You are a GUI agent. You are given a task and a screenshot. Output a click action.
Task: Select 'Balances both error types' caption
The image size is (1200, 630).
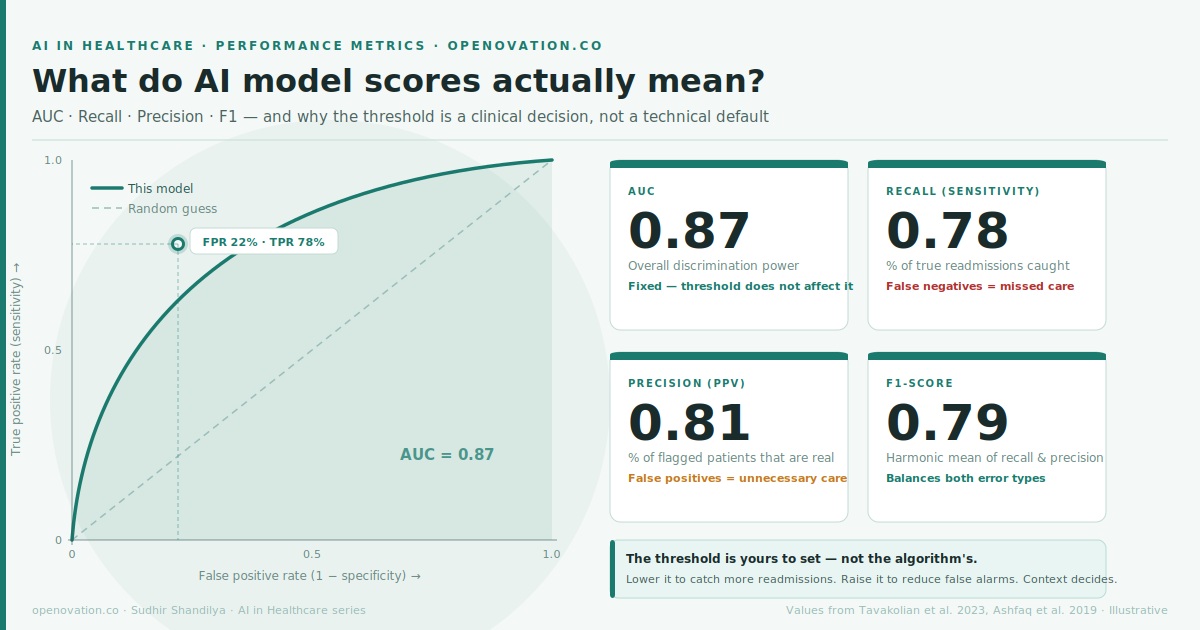965,478
